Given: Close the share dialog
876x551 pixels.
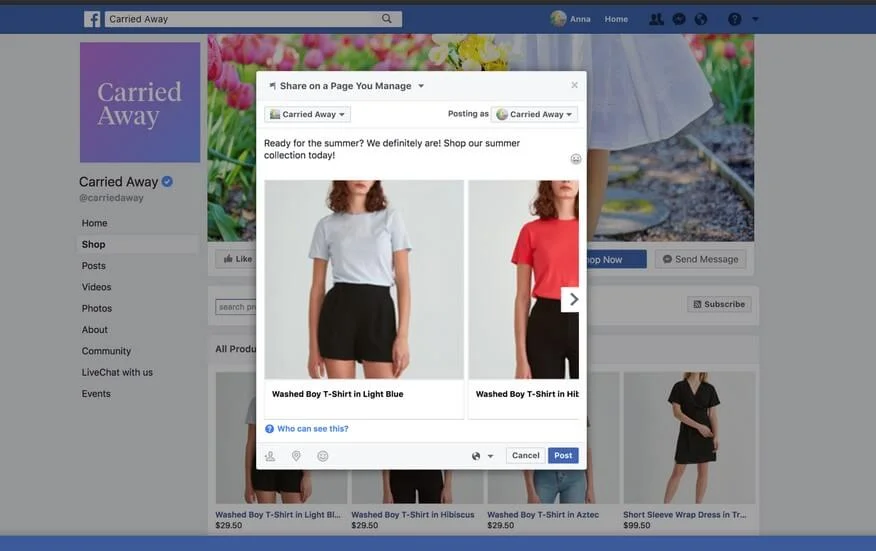Looking at the screenshot, I should tap(574, 85).
